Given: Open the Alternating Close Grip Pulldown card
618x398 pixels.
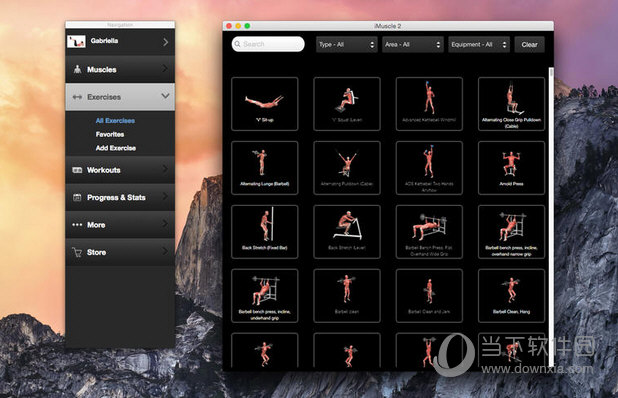Looking at the screenshot, I should pyautogui.click(x=512, y=104).
